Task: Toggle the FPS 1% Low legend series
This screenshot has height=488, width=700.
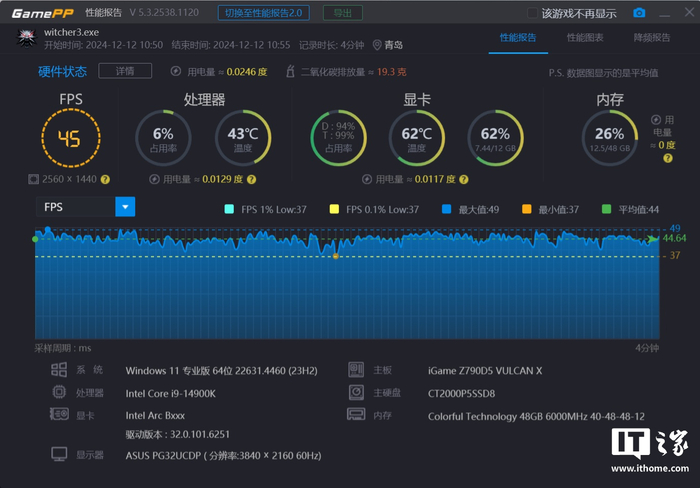Action: (265, 209)
